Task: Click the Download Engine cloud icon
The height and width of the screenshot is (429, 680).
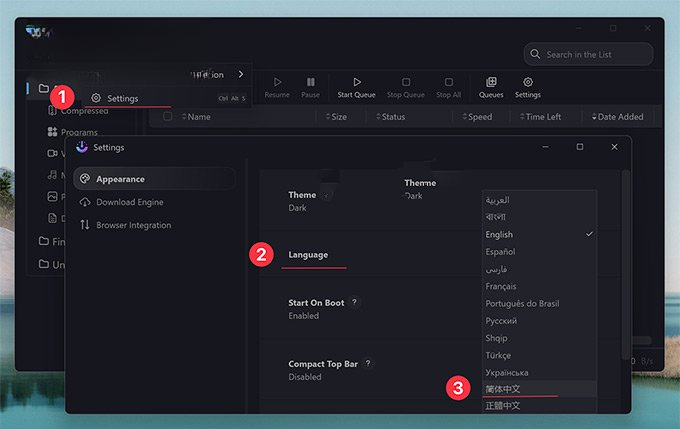Action: tap(85, 202)
